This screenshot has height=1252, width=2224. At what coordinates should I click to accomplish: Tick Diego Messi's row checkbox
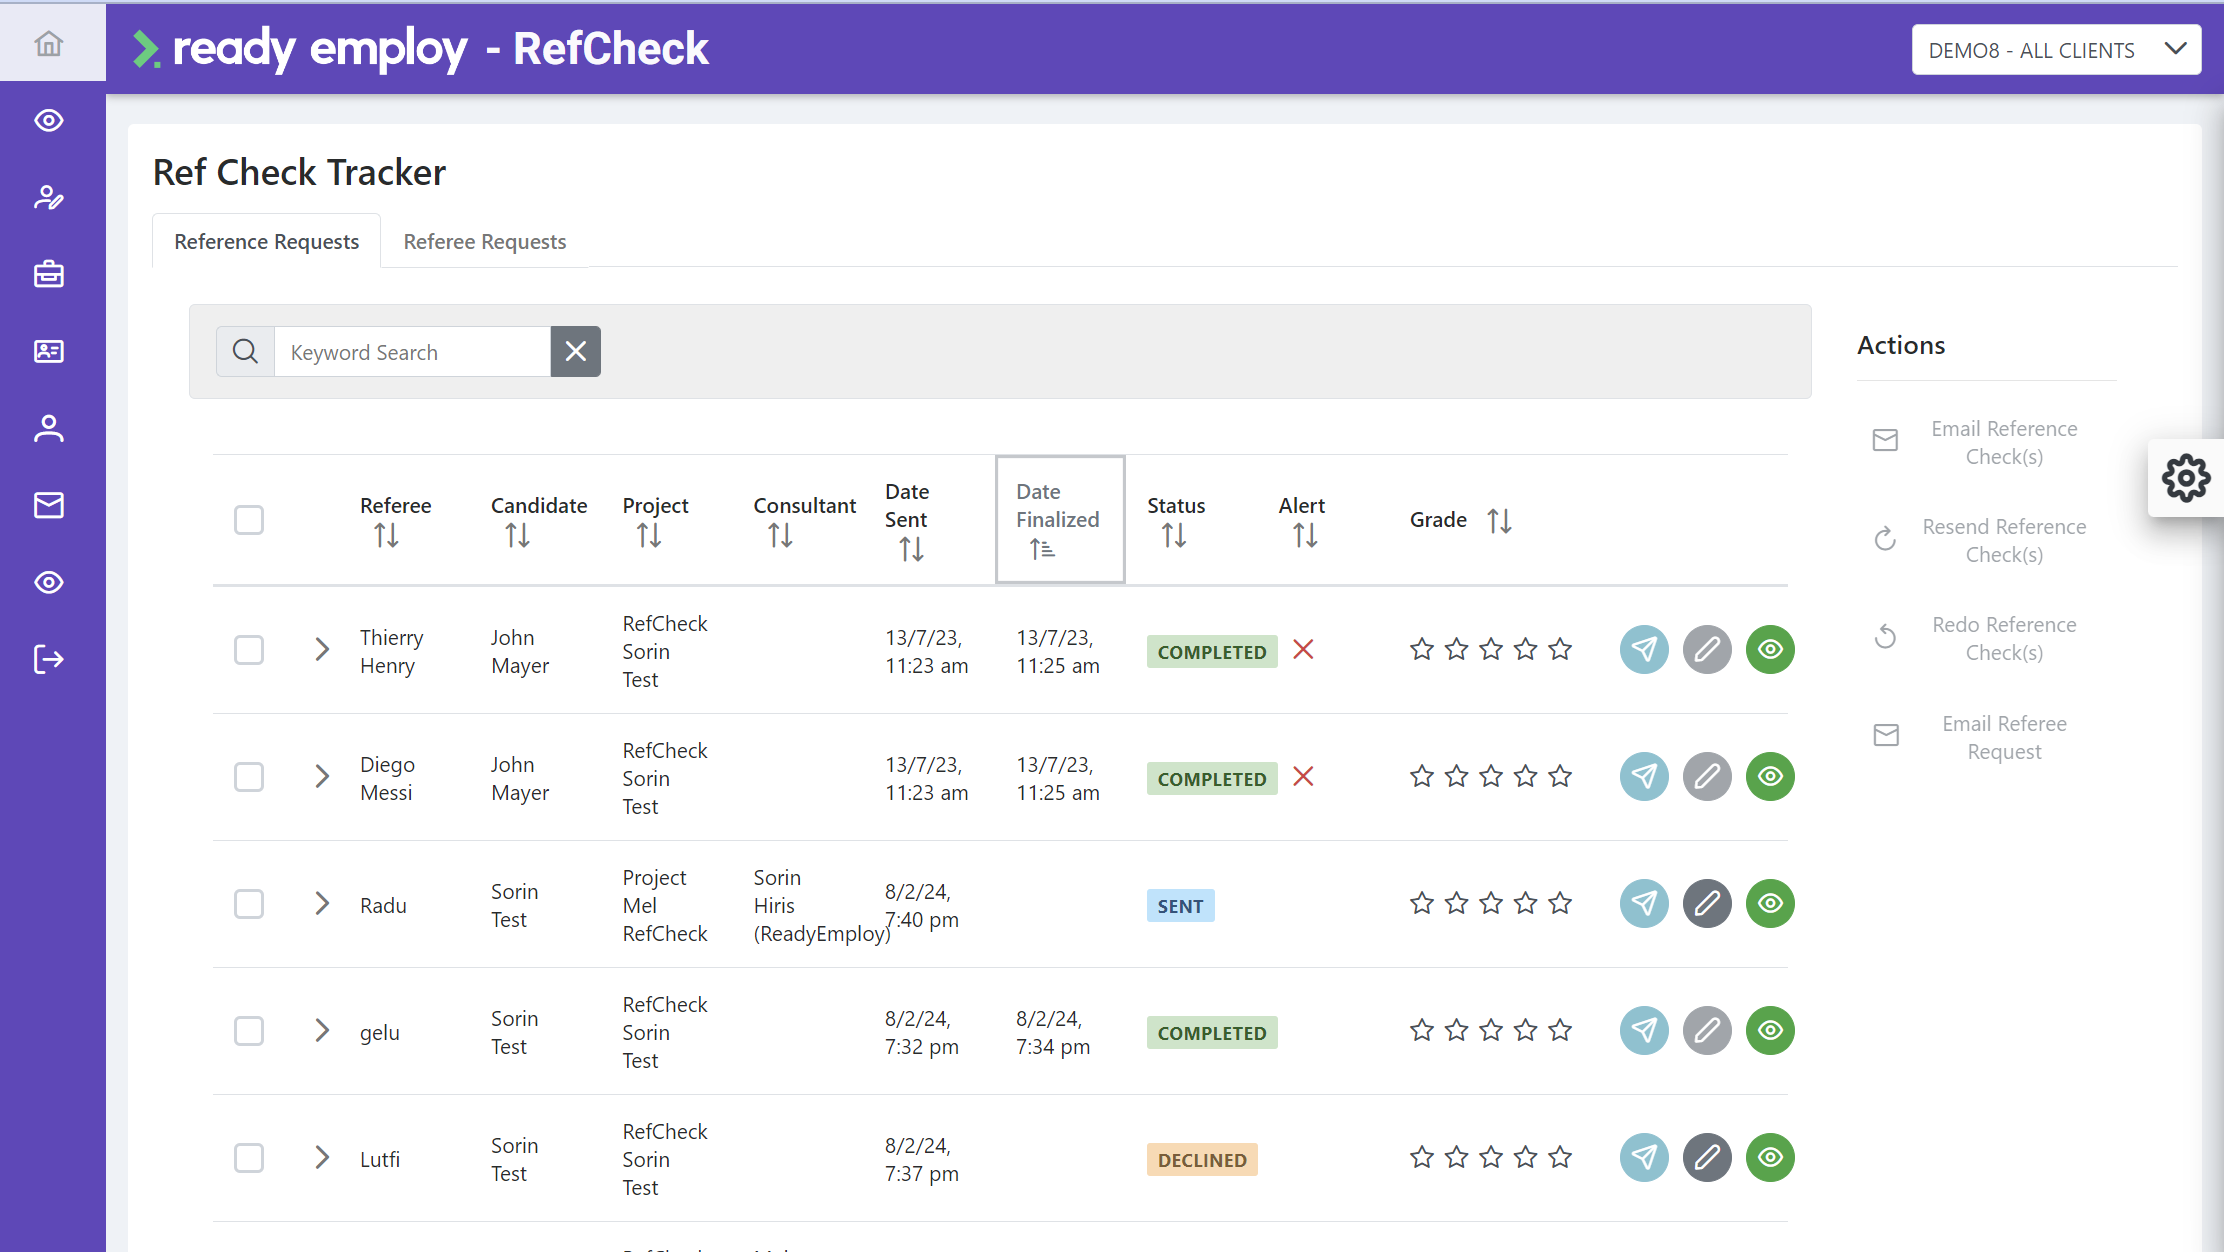click(x=249, y=777)
